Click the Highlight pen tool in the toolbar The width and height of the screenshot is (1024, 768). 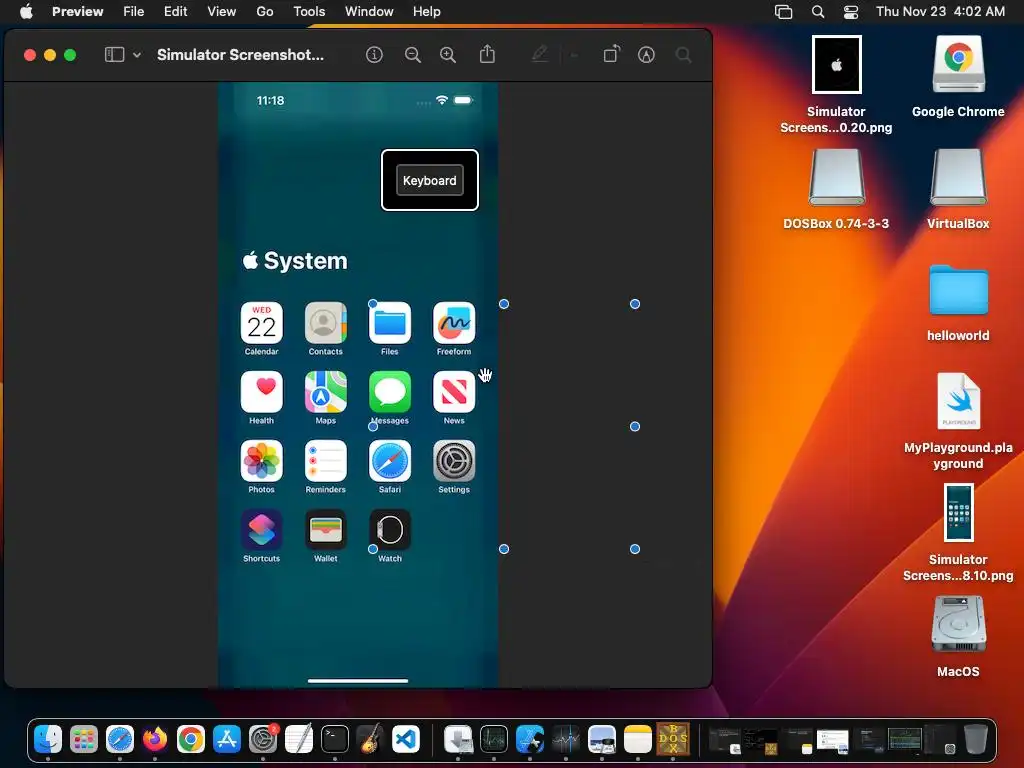point(539,54)
